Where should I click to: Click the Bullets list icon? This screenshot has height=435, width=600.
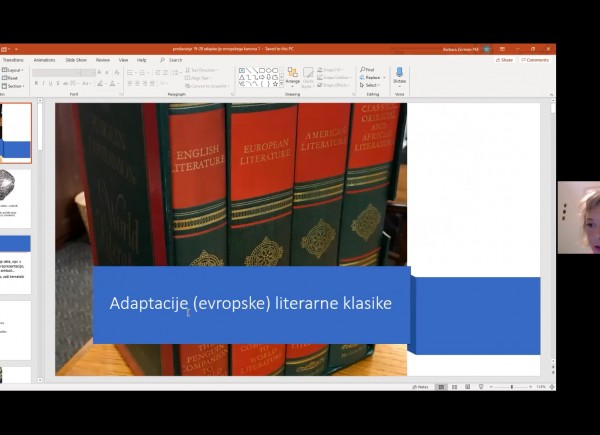[x=131, y=72]
